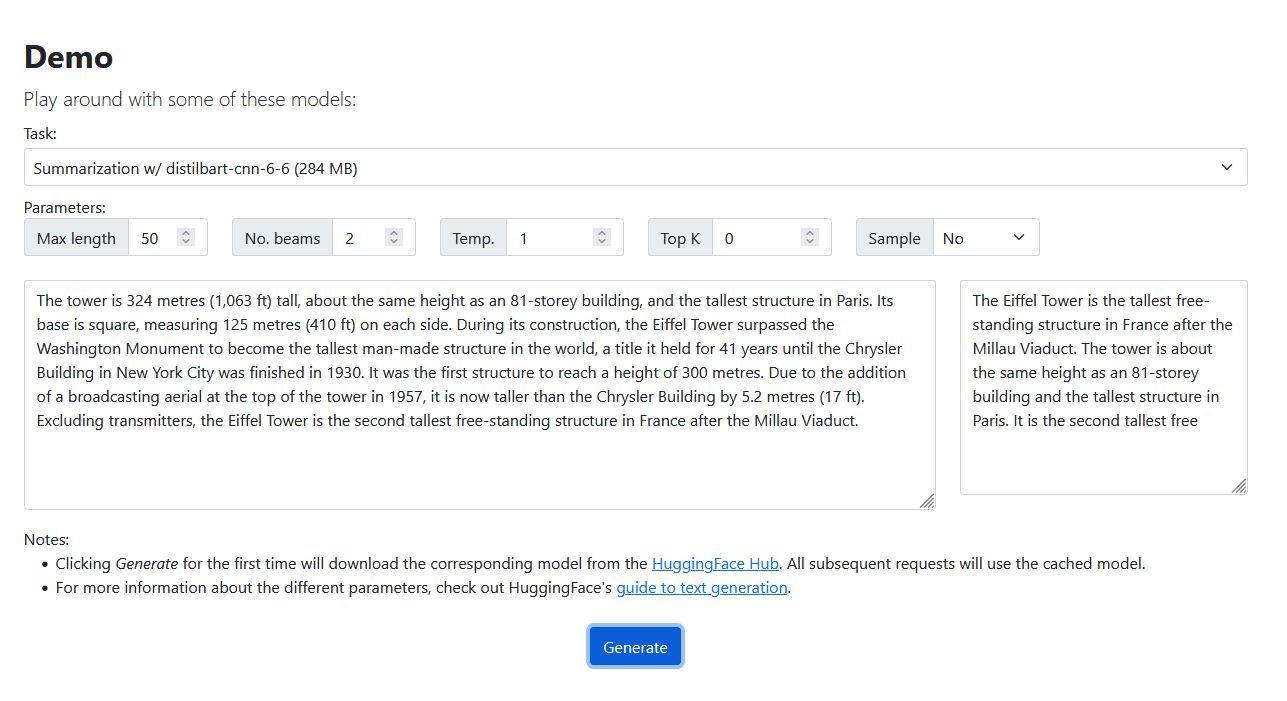Open the HuggingFace Hub link
Screen dimensions: 1287x701
715,563
